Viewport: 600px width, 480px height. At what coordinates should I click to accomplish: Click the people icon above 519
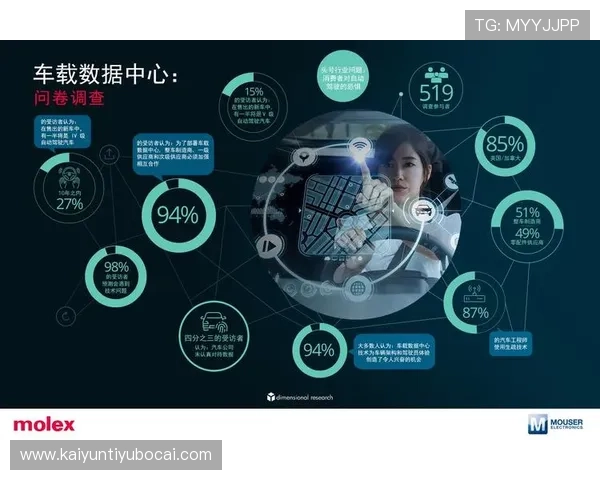click(435, 74)
